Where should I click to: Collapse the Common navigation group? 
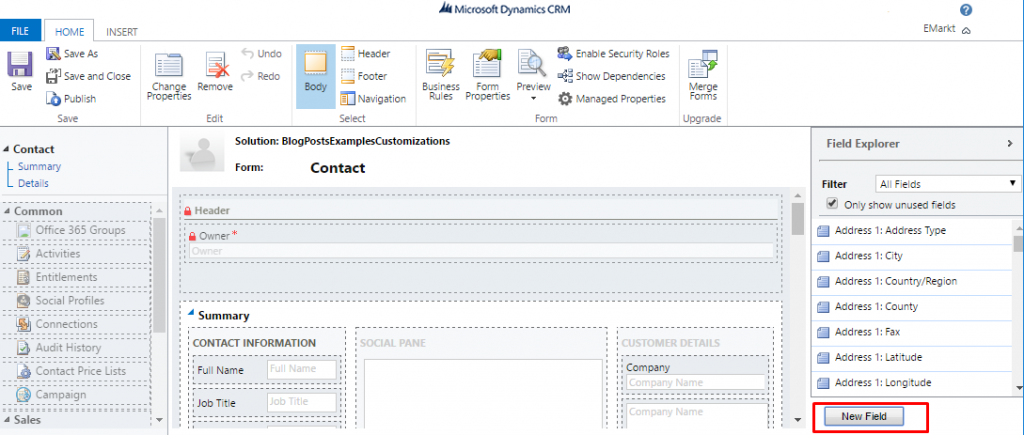pos(7,211)
